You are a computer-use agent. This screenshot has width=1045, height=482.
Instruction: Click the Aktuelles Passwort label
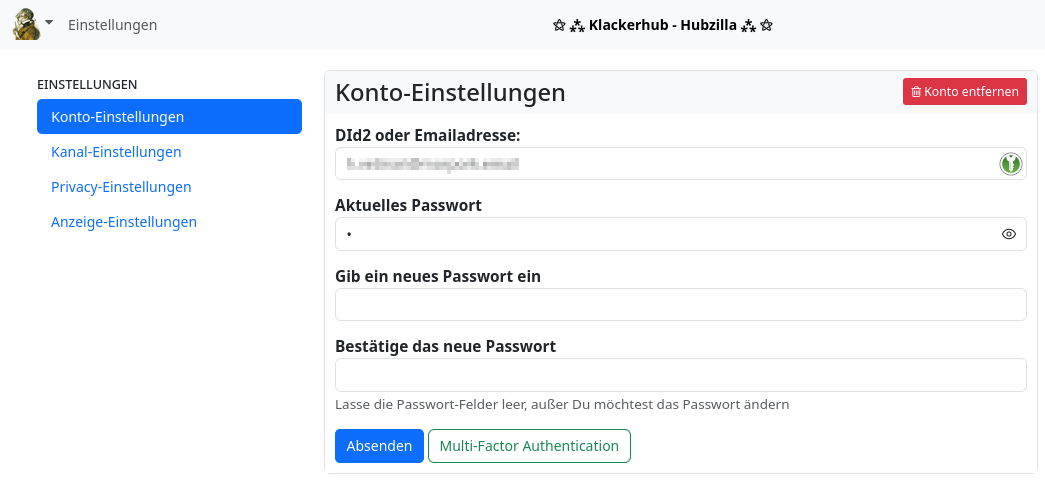coord(408,205)
